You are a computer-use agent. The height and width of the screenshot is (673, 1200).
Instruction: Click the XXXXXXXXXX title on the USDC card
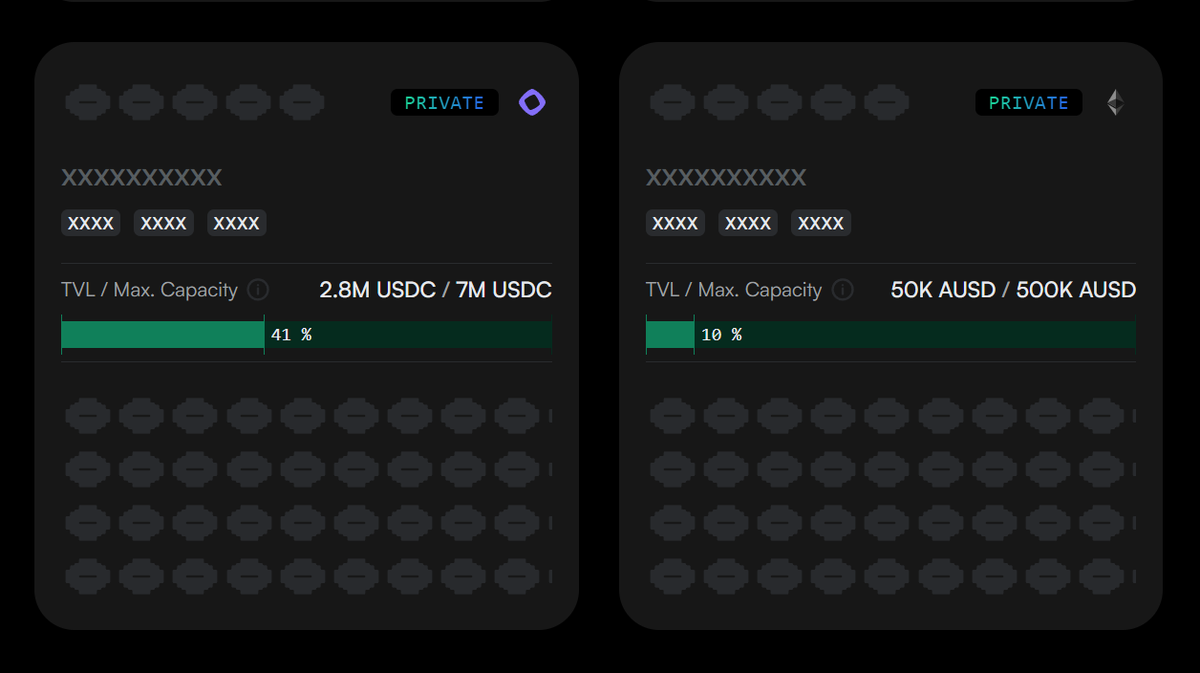click(x=142, y=178)
